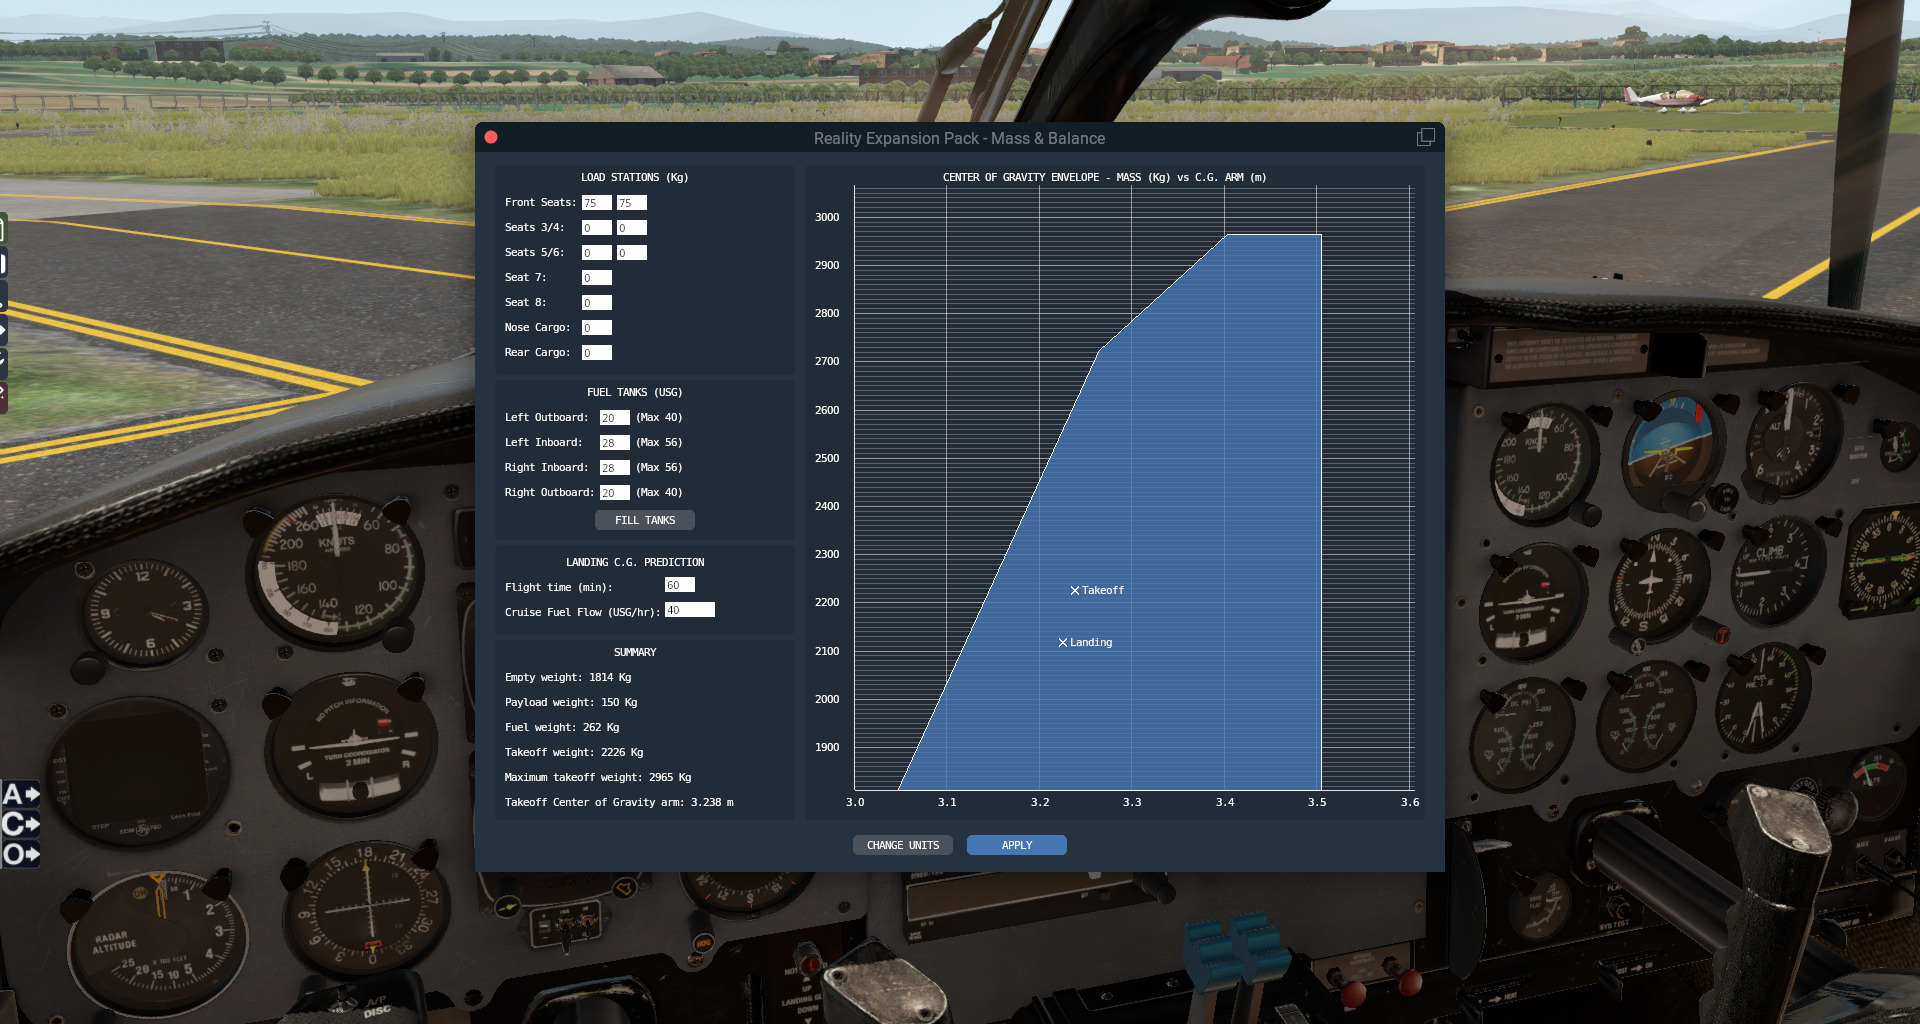Focus the first Seats 3/4 weight field
1920x1024 pixels.
[597, 228]
